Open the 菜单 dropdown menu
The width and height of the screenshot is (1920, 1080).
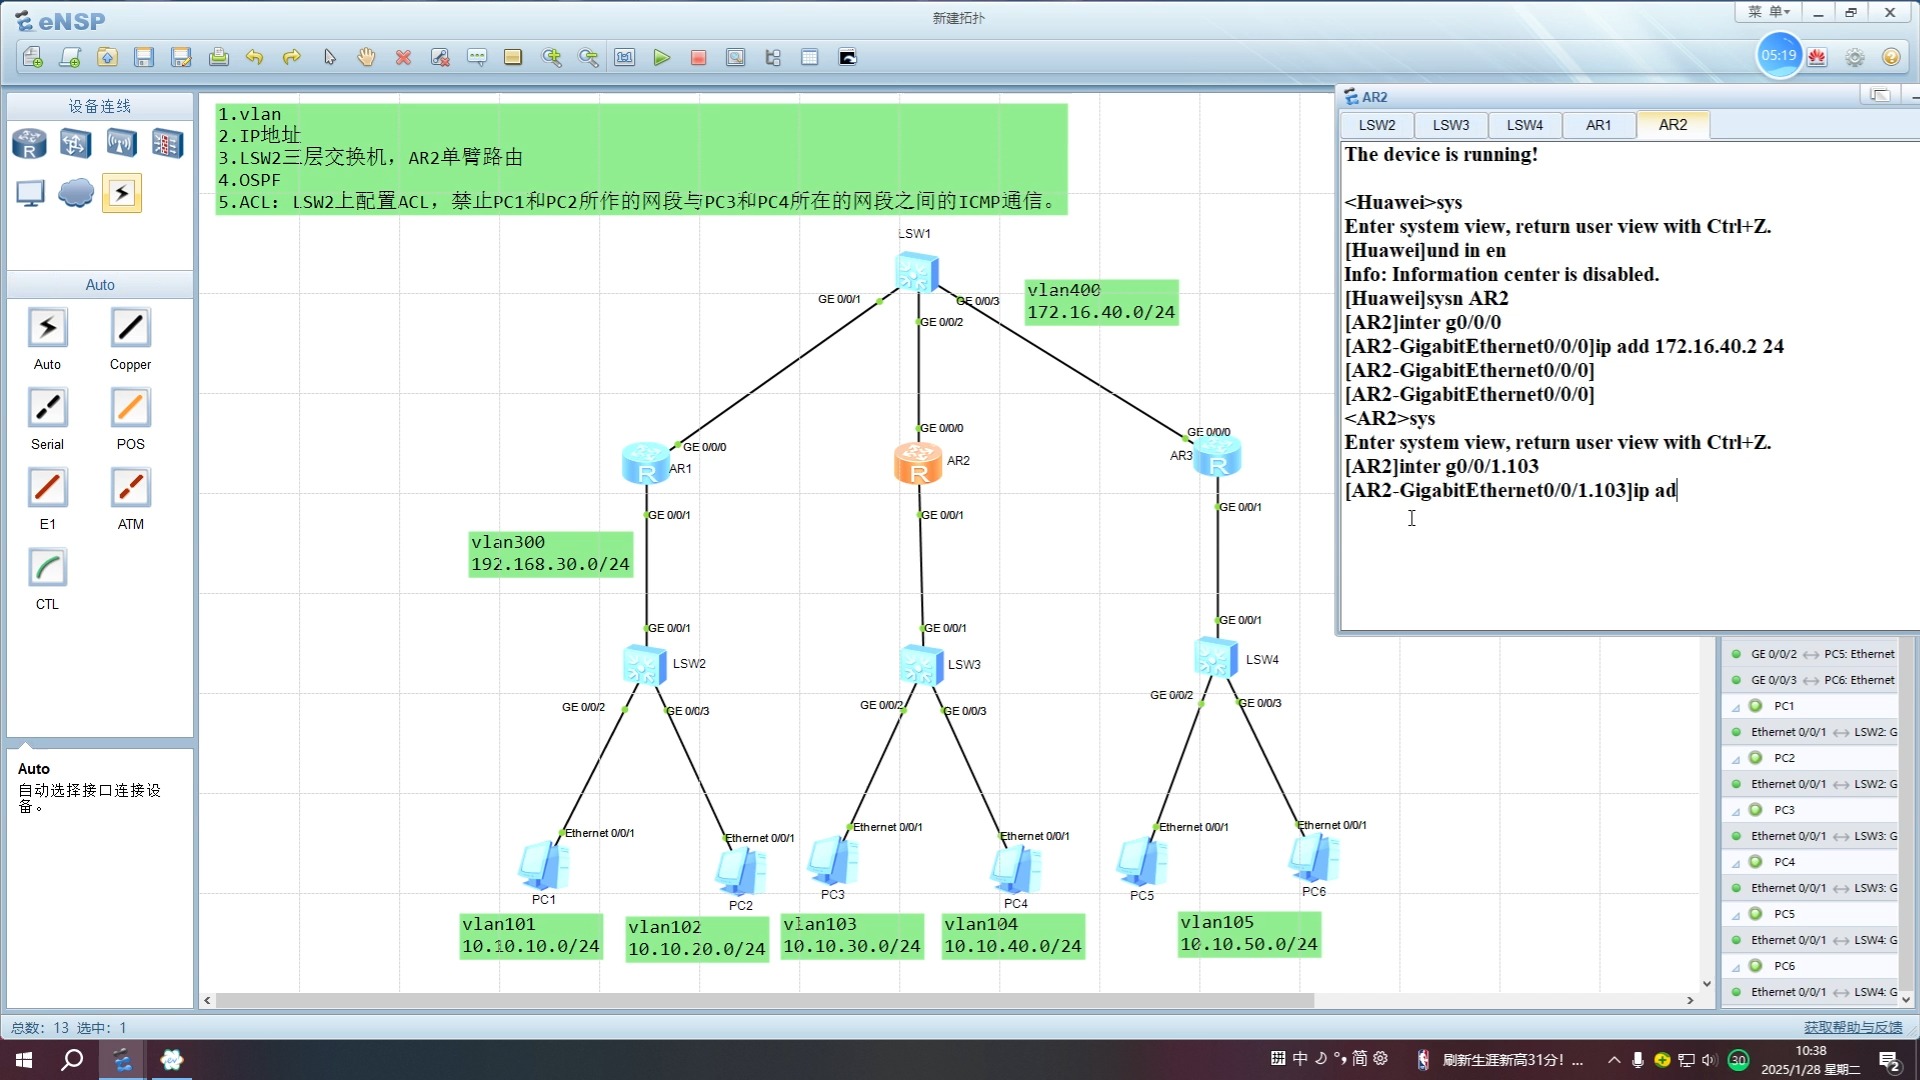[x=1768, y=12]
